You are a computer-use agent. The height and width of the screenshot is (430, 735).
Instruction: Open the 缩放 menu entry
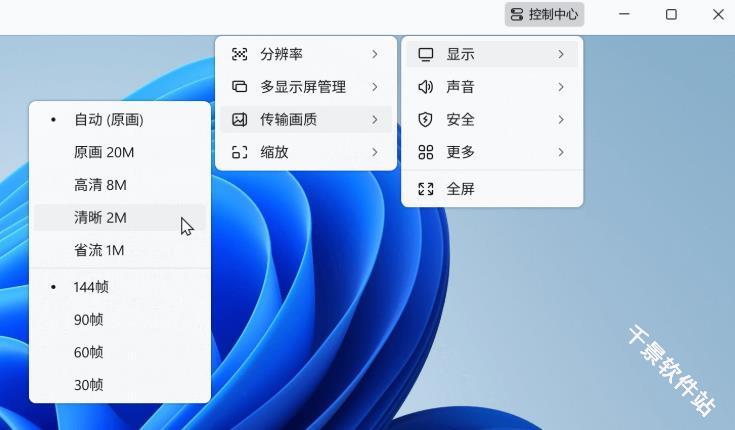tap(306, 152)
